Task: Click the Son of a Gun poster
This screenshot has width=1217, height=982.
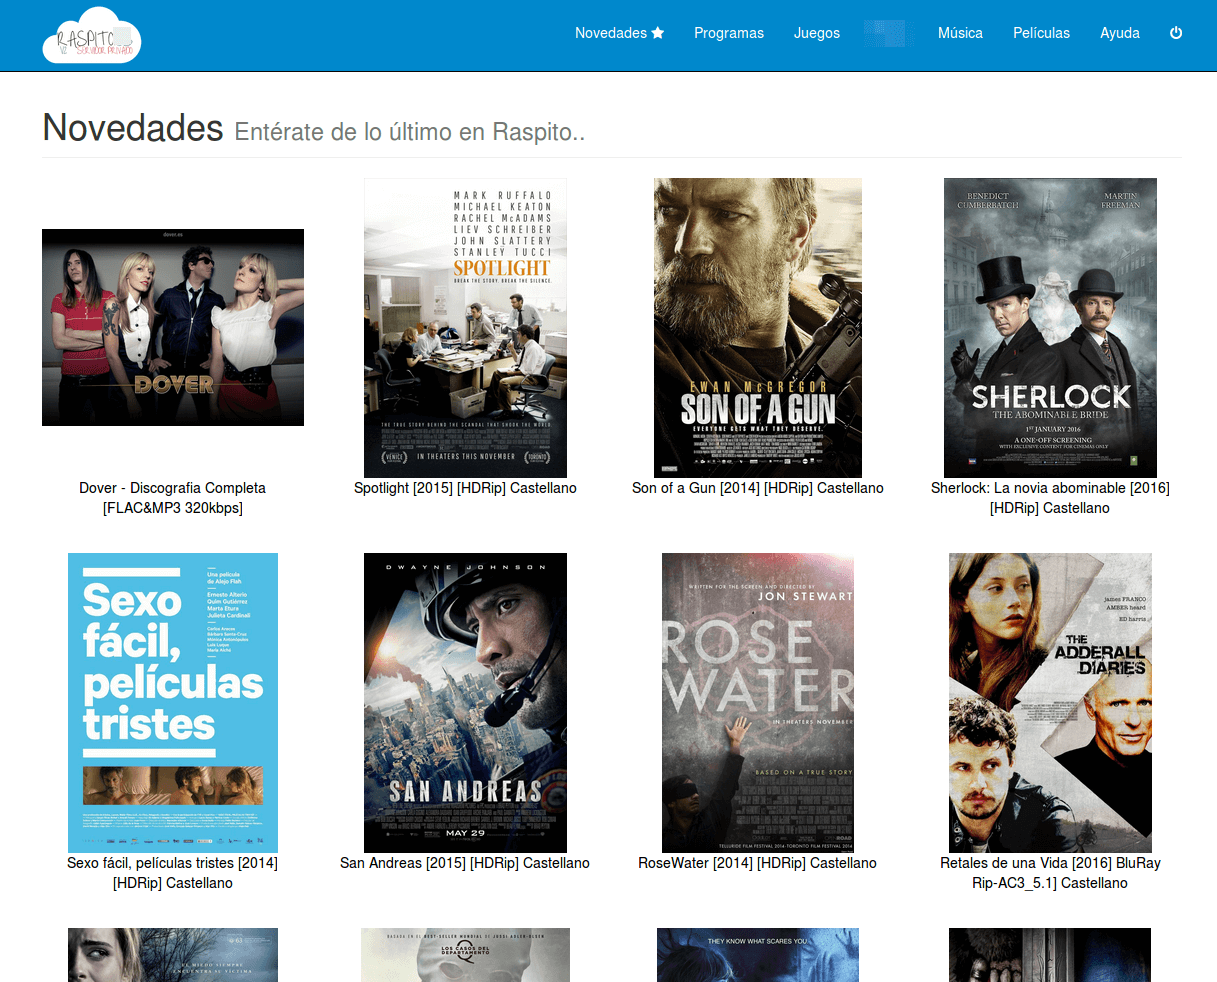Action: 757,327
